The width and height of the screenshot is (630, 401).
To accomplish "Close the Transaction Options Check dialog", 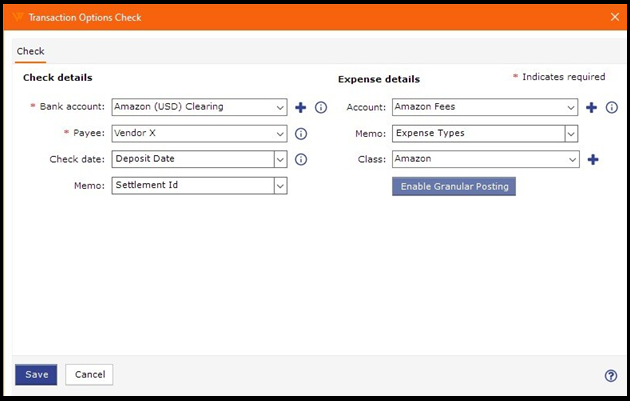I will click(614, 17).
